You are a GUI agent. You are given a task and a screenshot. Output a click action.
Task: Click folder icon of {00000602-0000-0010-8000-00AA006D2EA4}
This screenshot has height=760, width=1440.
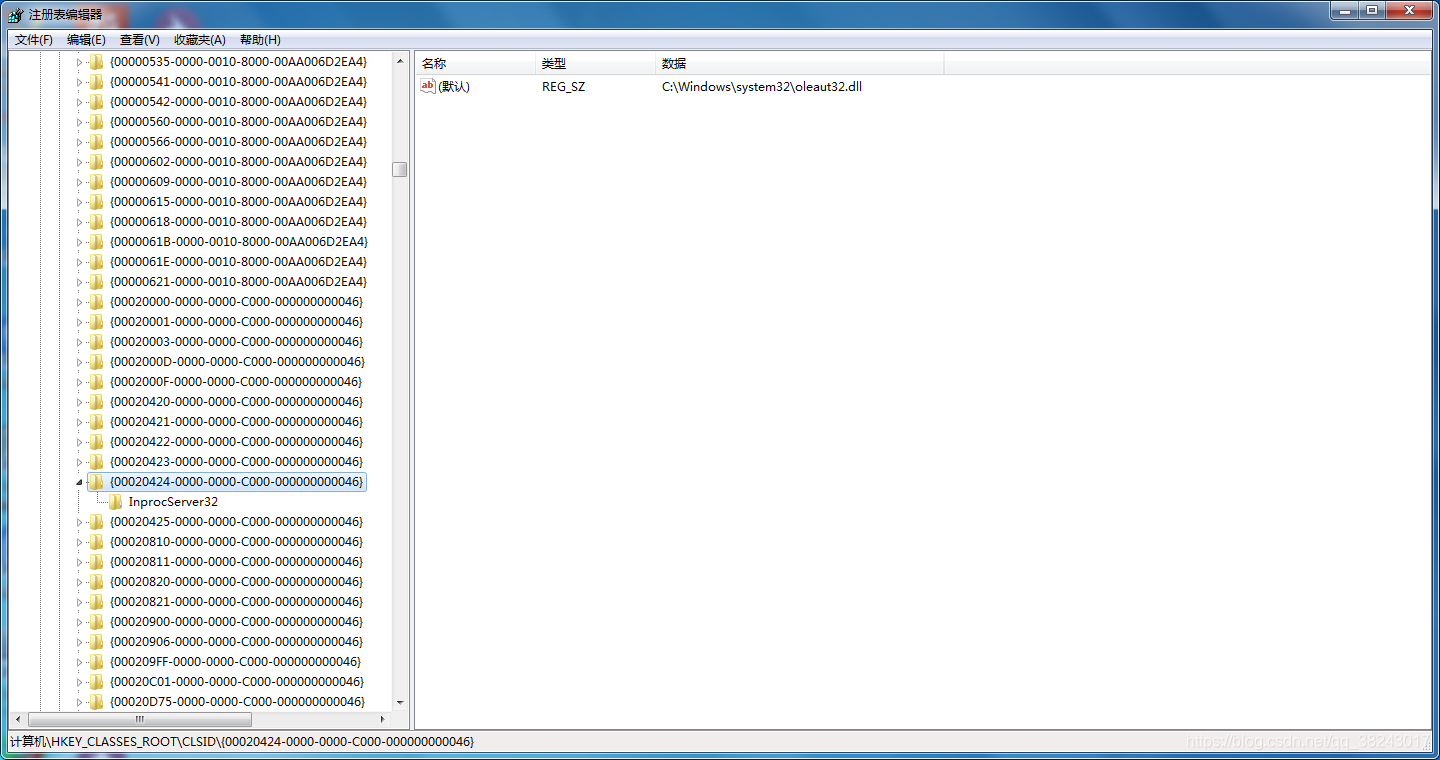pyautogui.click(x=96, y=162)
